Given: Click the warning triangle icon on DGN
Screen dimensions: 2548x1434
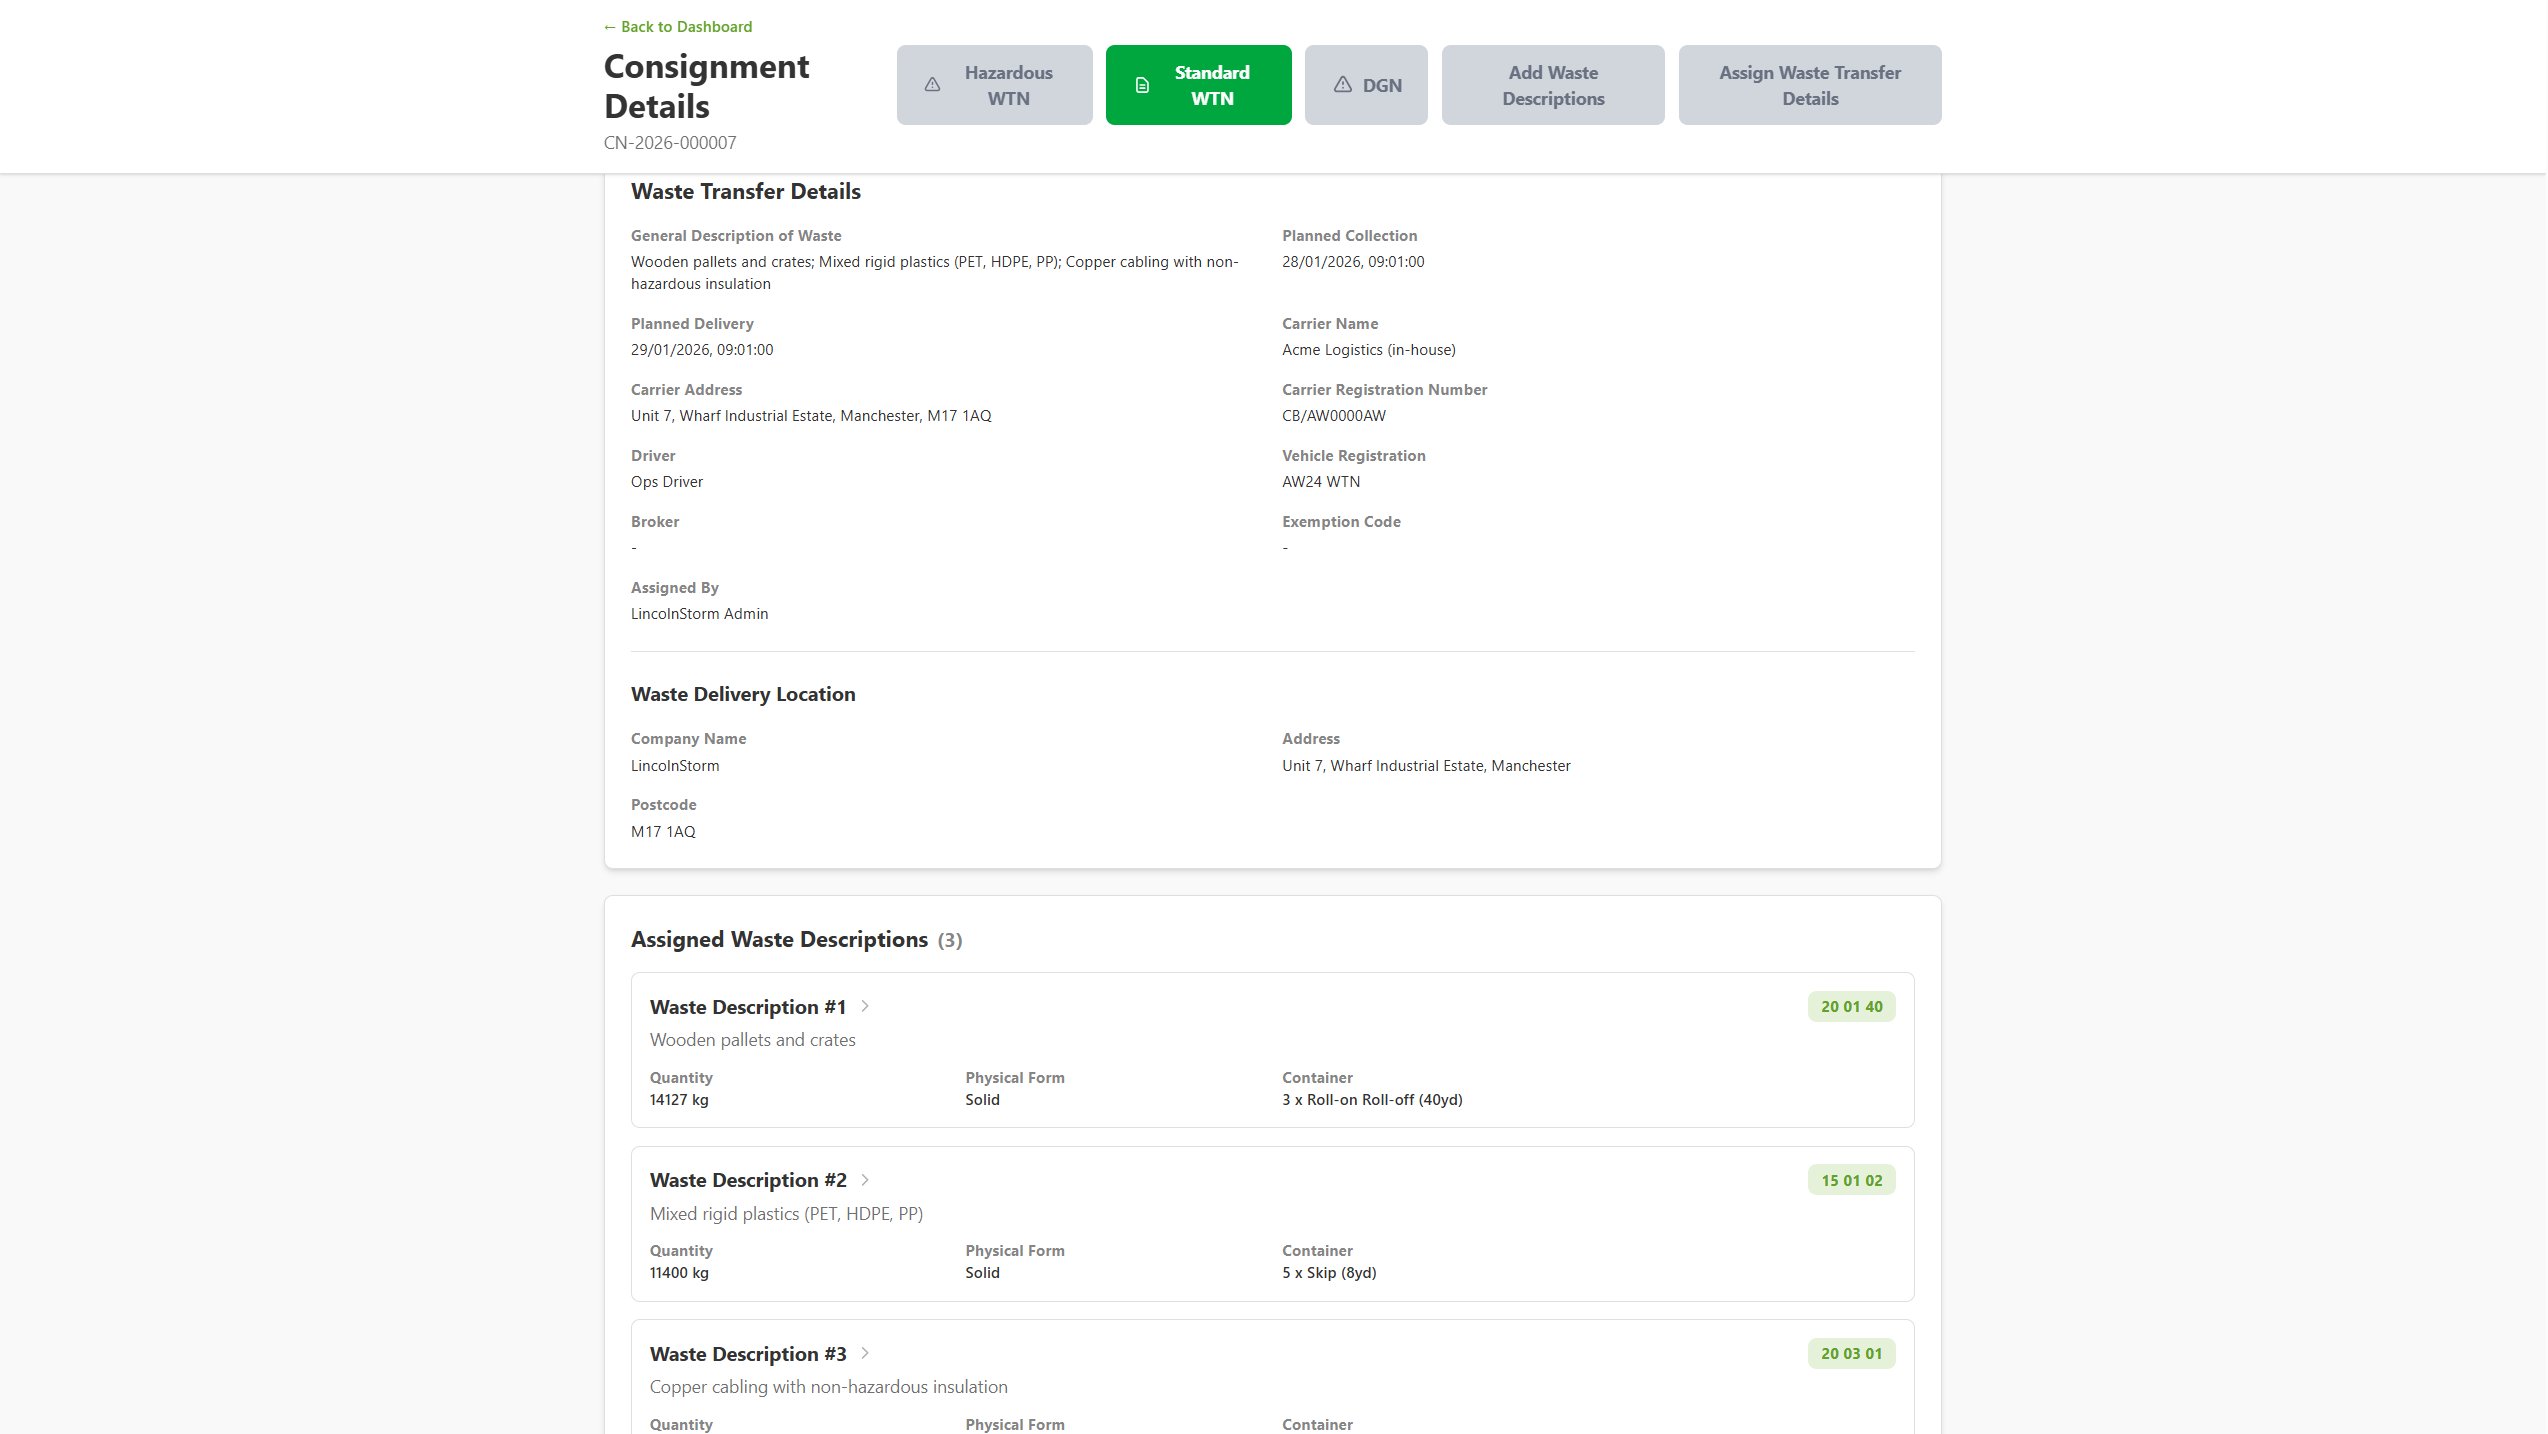Looking at the screenshot, I should click(1343, 85).
